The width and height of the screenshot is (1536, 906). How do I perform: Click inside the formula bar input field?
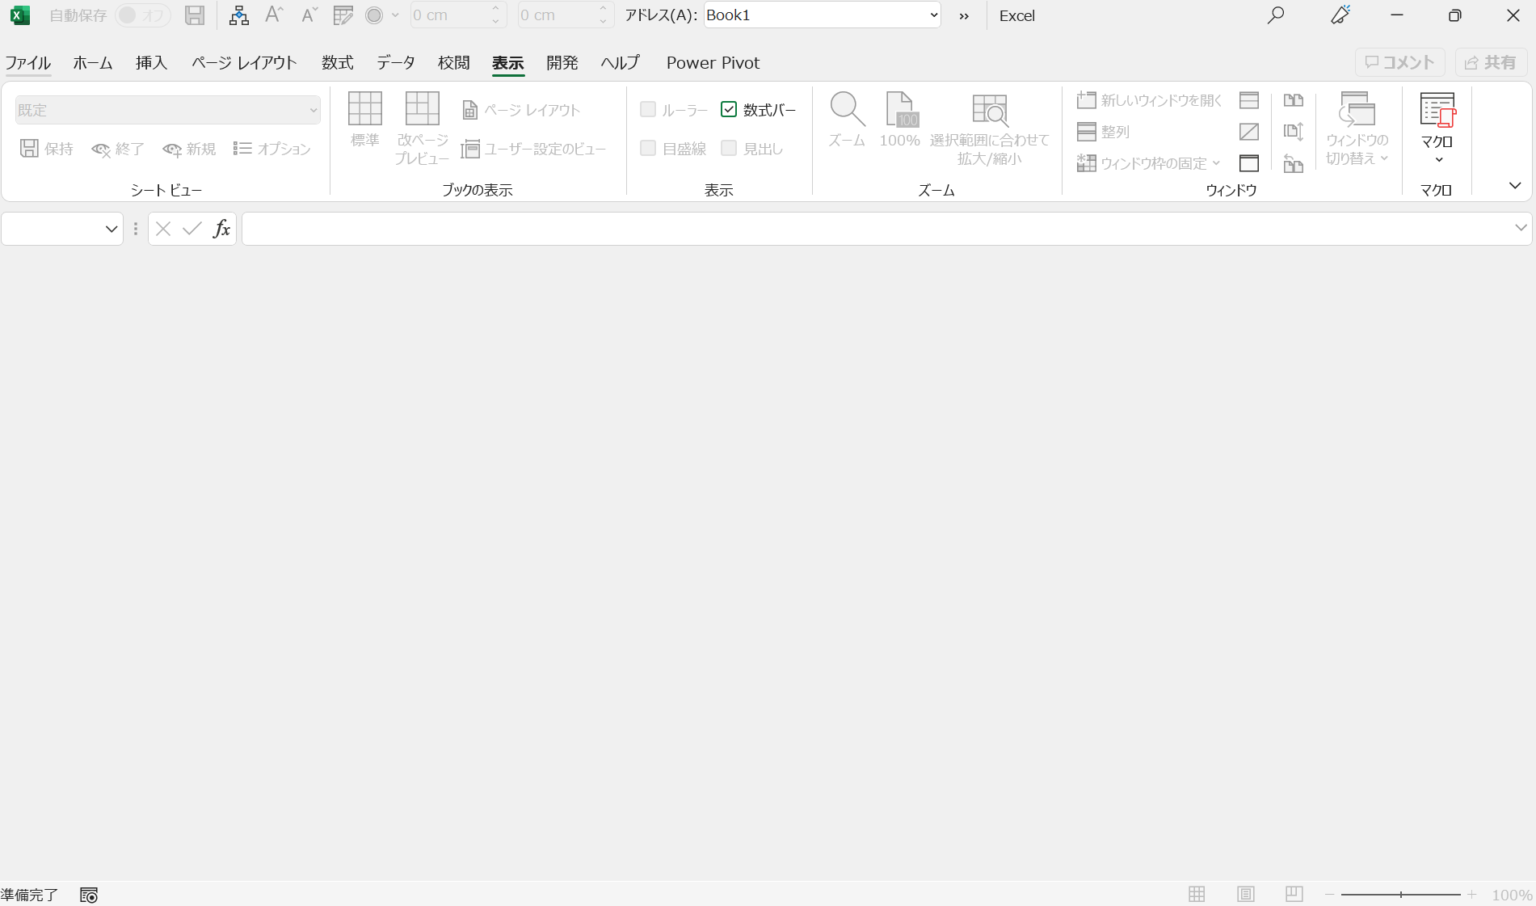pyautogui.click(x=876, y=229)
